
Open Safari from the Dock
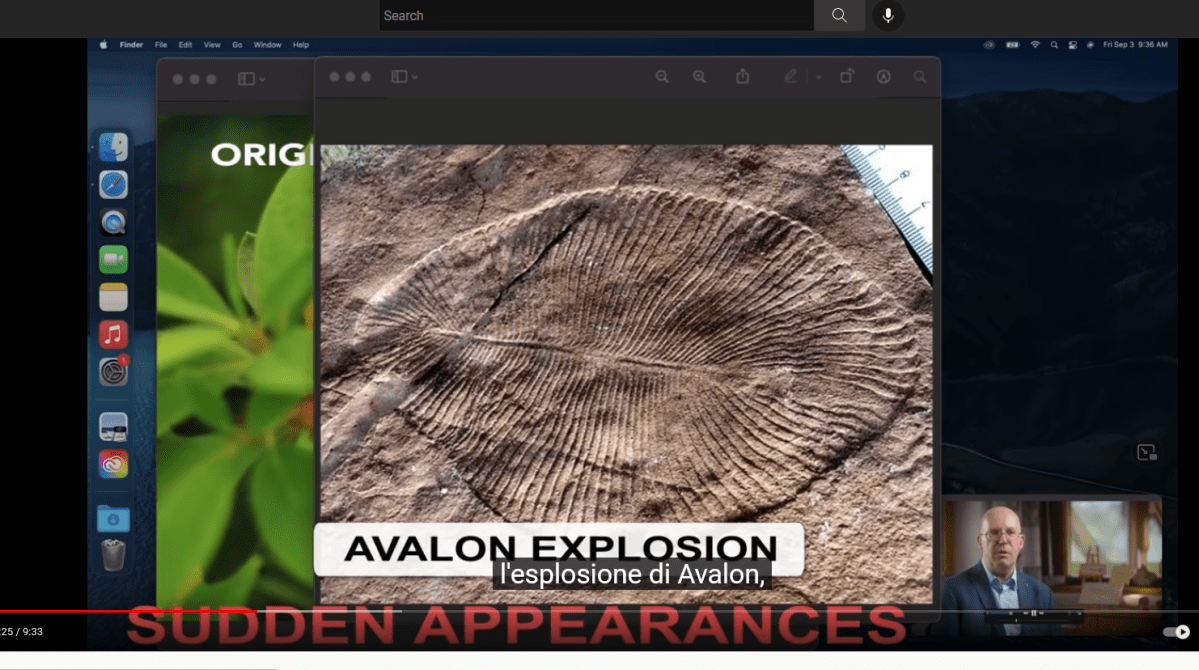[x=113, y=184]
